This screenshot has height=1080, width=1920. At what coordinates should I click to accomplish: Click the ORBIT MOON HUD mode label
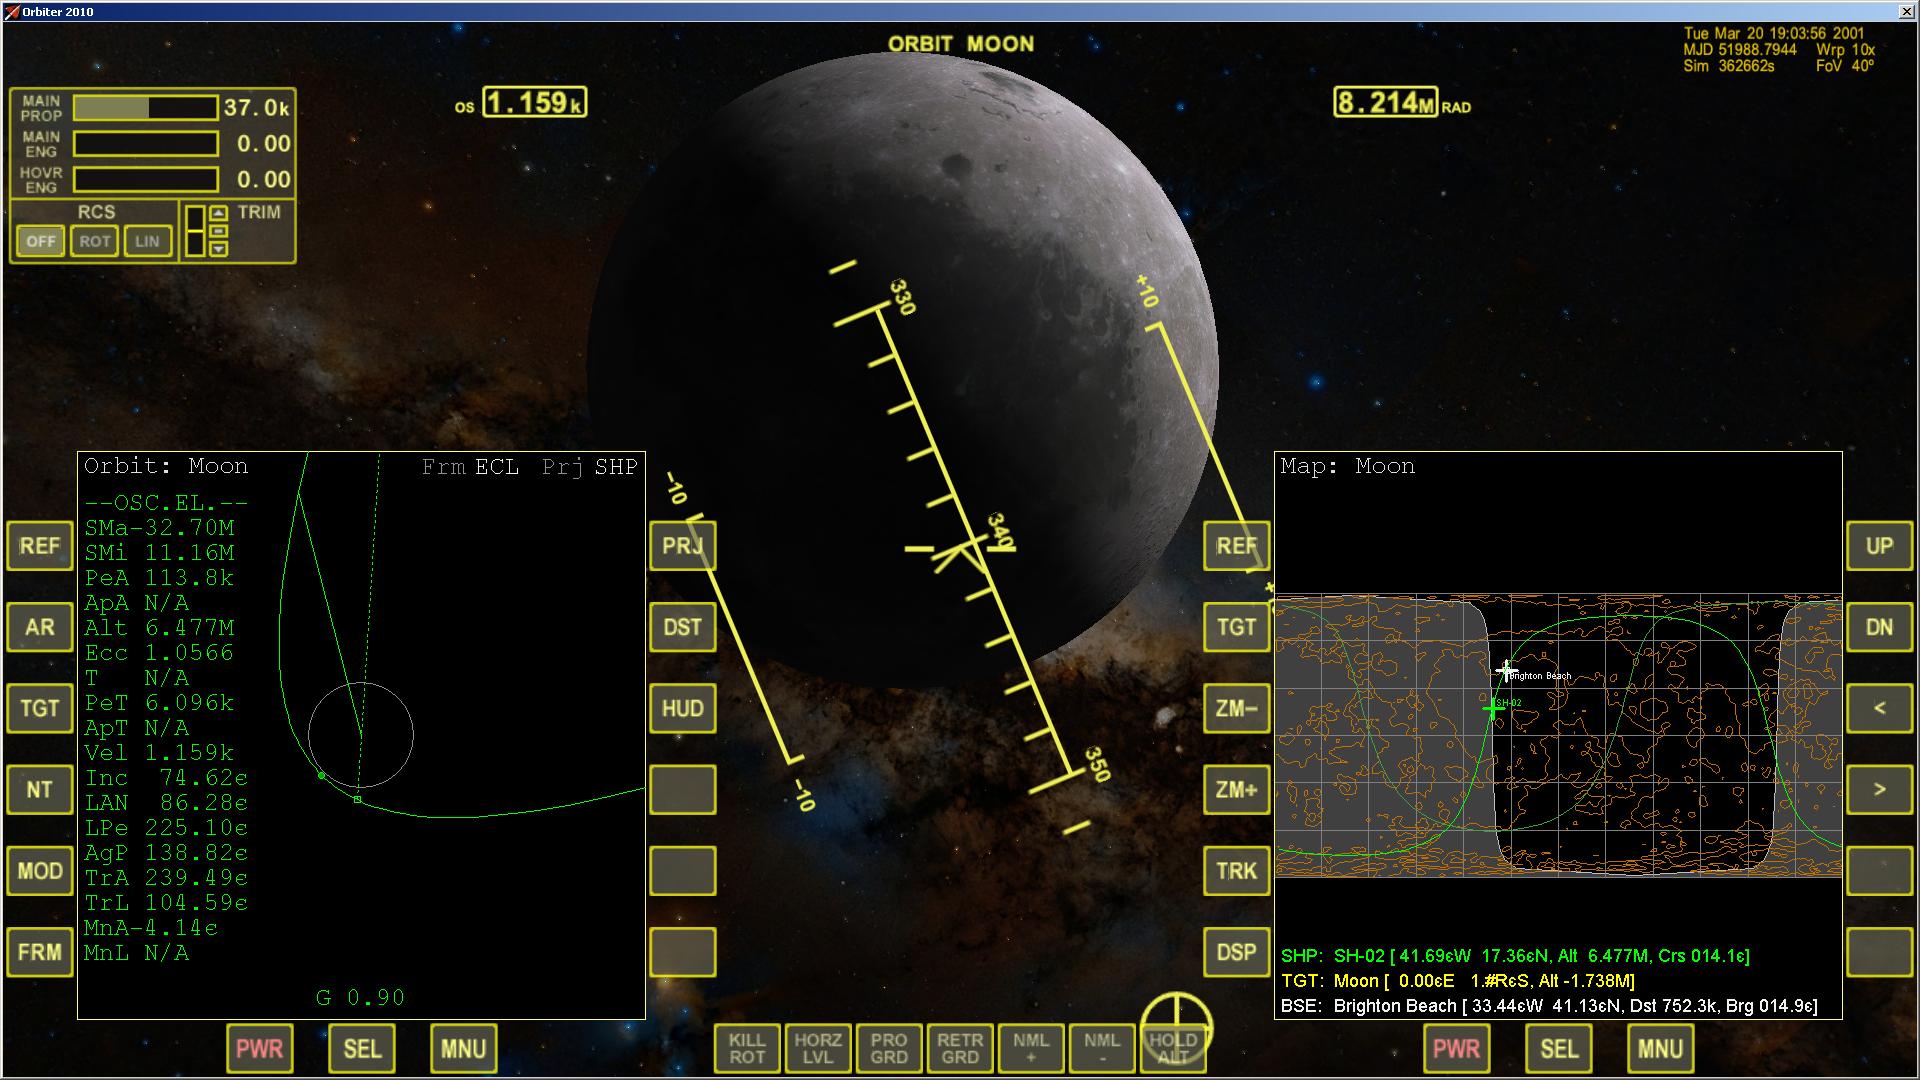961,44
